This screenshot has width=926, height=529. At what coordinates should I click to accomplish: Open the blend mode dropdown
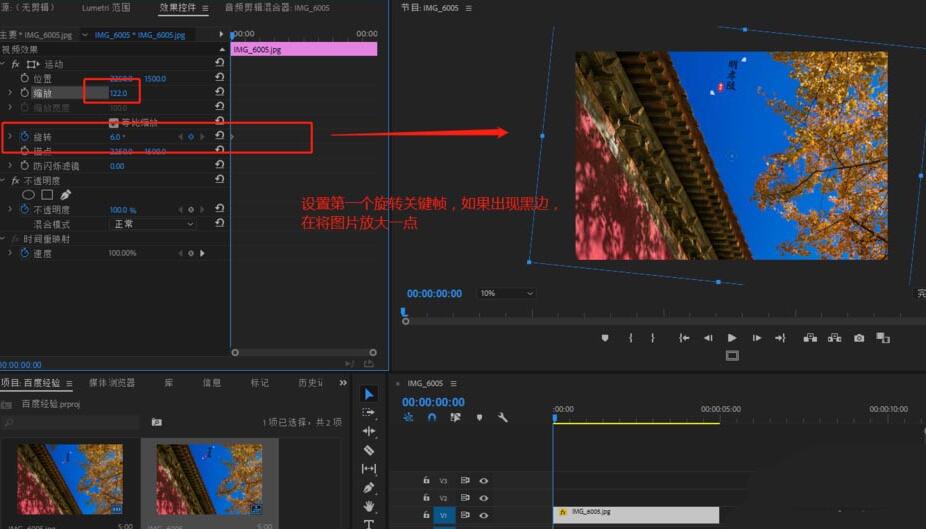(x=153, y=224)
